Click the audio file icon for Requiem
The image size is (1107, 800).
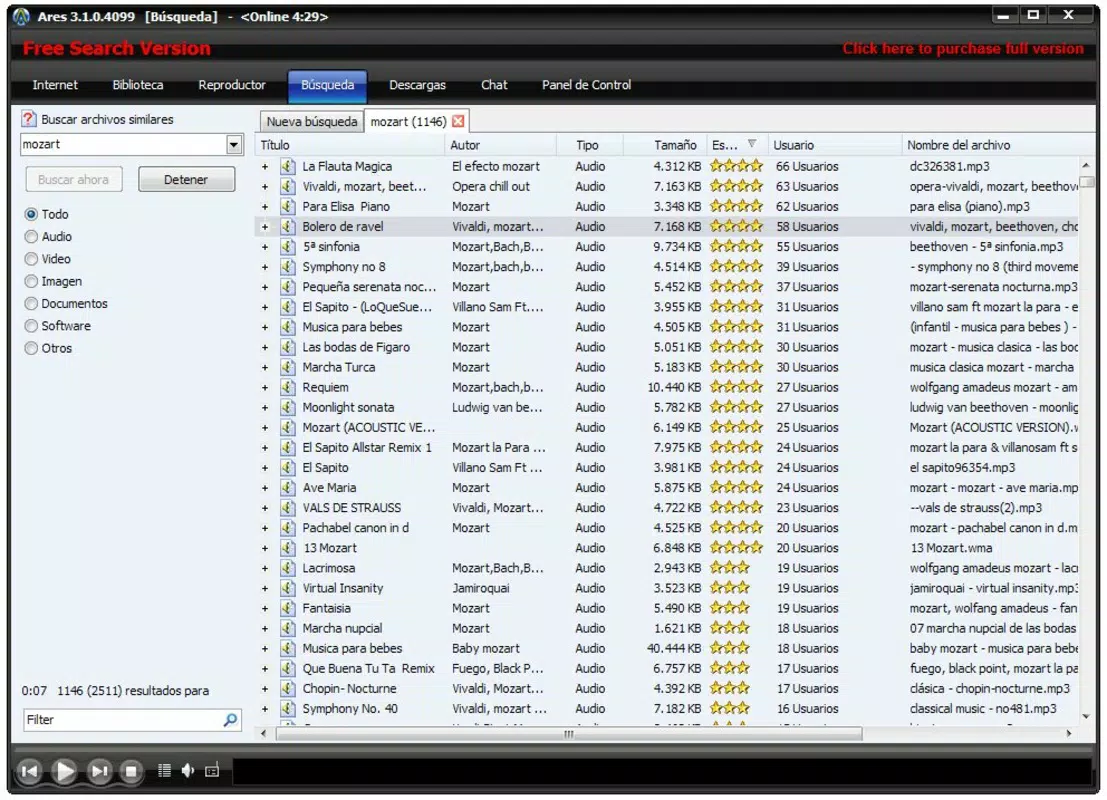pyautogui.click(x=287, y=388)
